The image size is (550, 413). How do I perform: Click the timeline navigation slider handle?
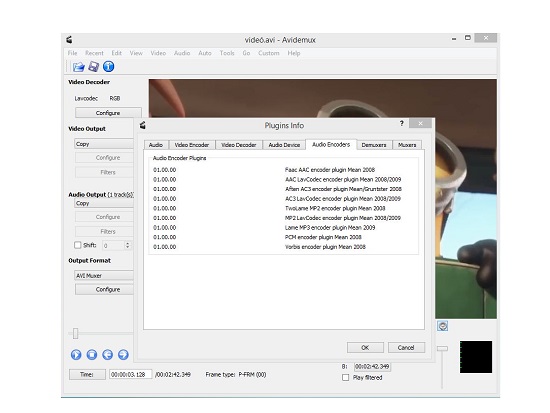75,333
